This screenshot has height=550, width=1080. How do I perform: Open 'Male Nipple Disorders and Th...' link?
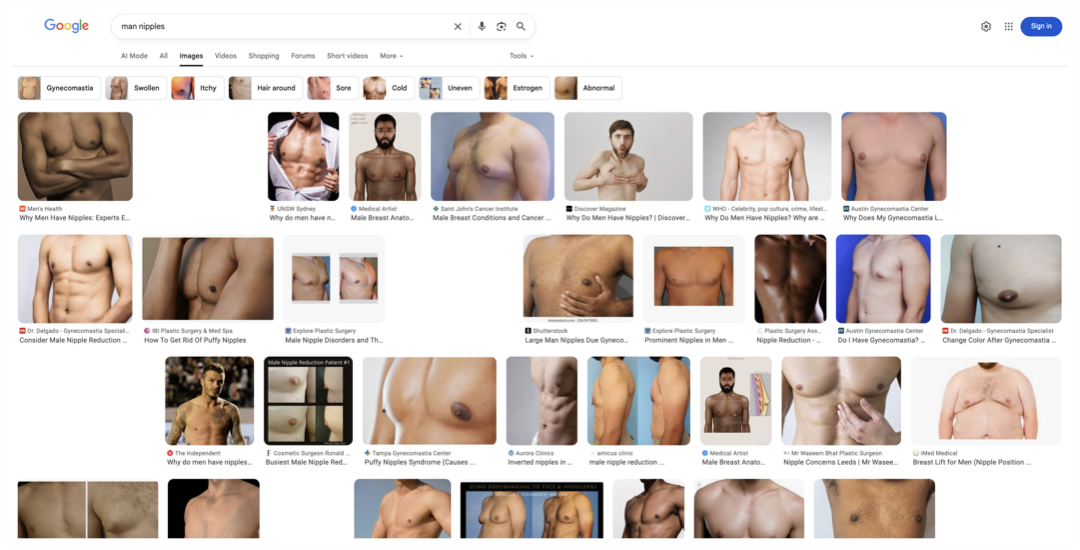[334, 340]
